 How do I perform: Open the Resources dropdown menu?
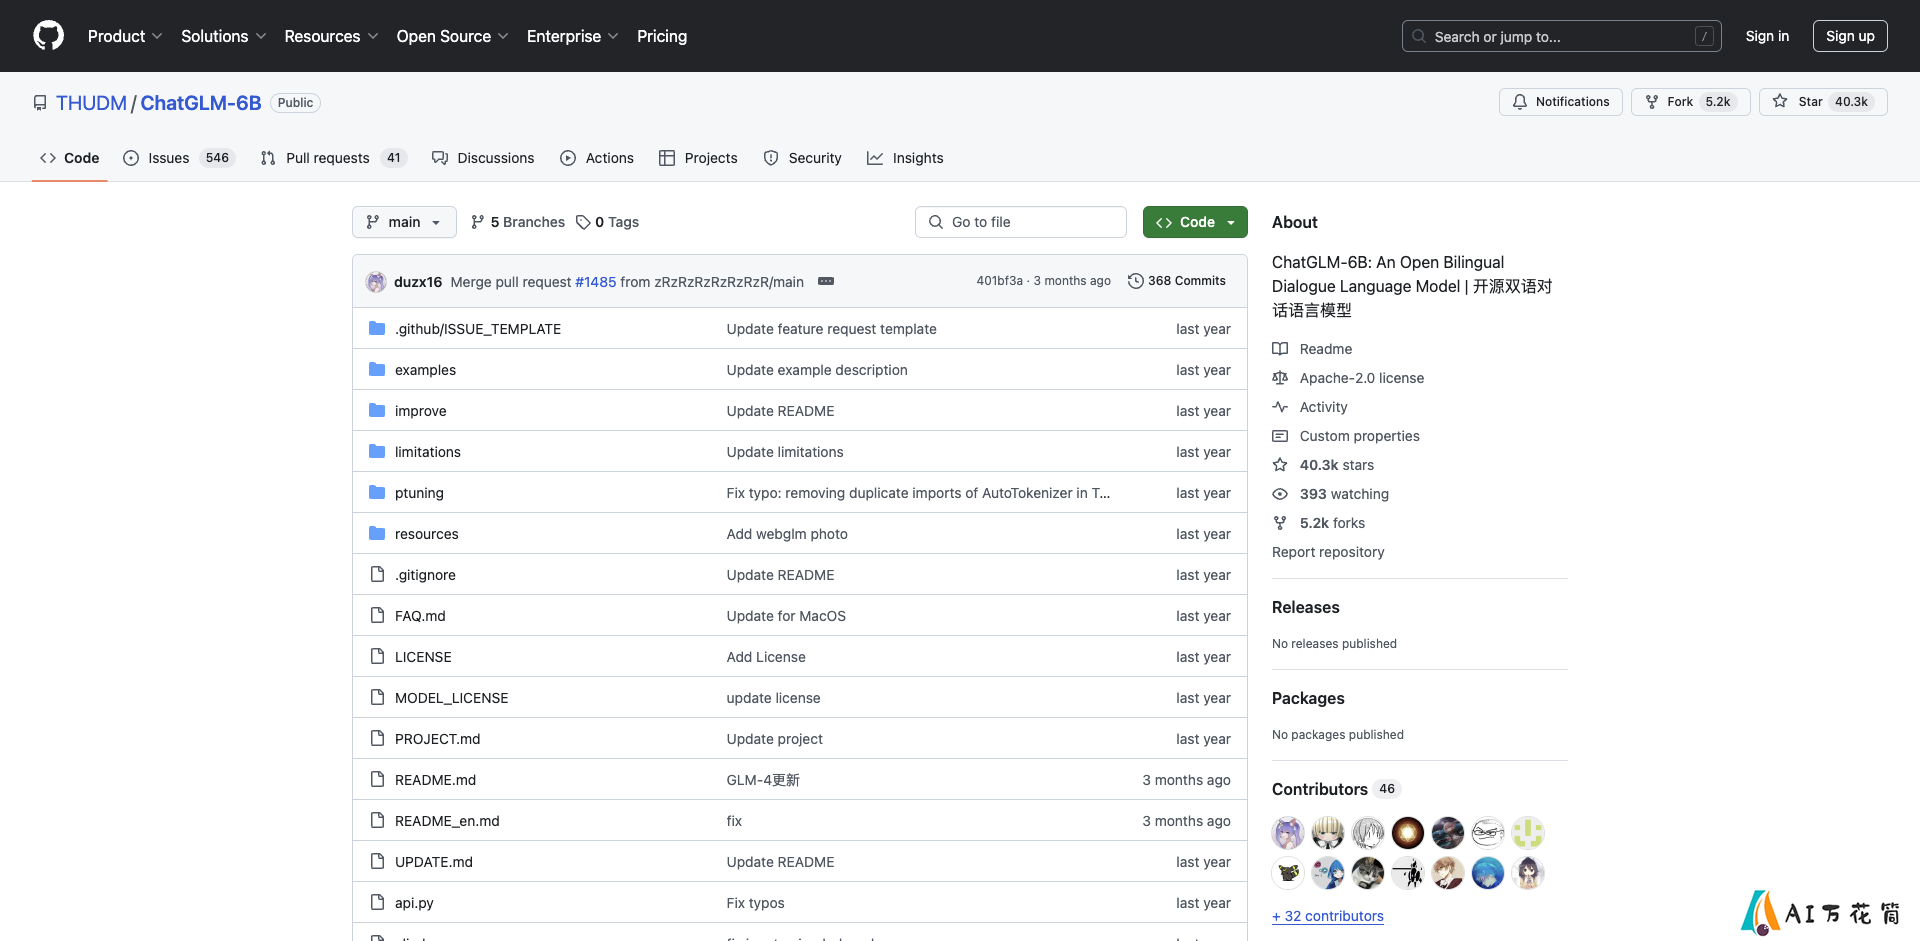[x=331, y=36]
